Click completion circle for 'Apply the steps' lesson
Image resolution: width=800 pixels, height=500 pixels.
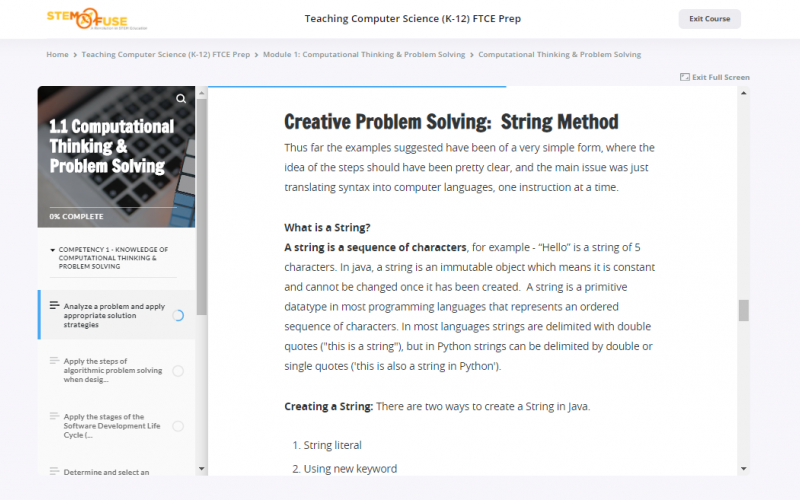[x=178, y=370]
